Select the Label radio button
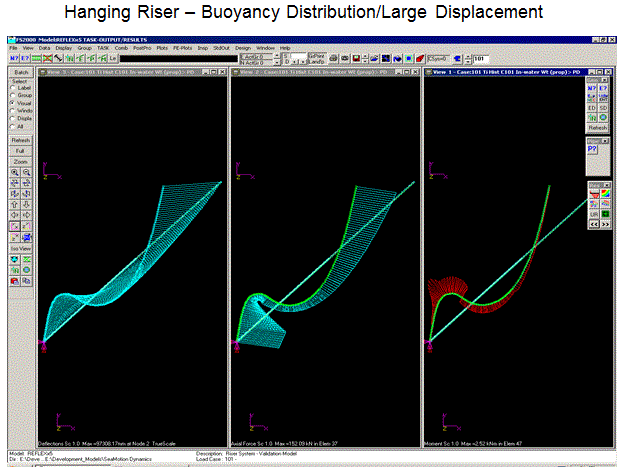Screen dimensions: 626x467 click(x=12, y=87)
